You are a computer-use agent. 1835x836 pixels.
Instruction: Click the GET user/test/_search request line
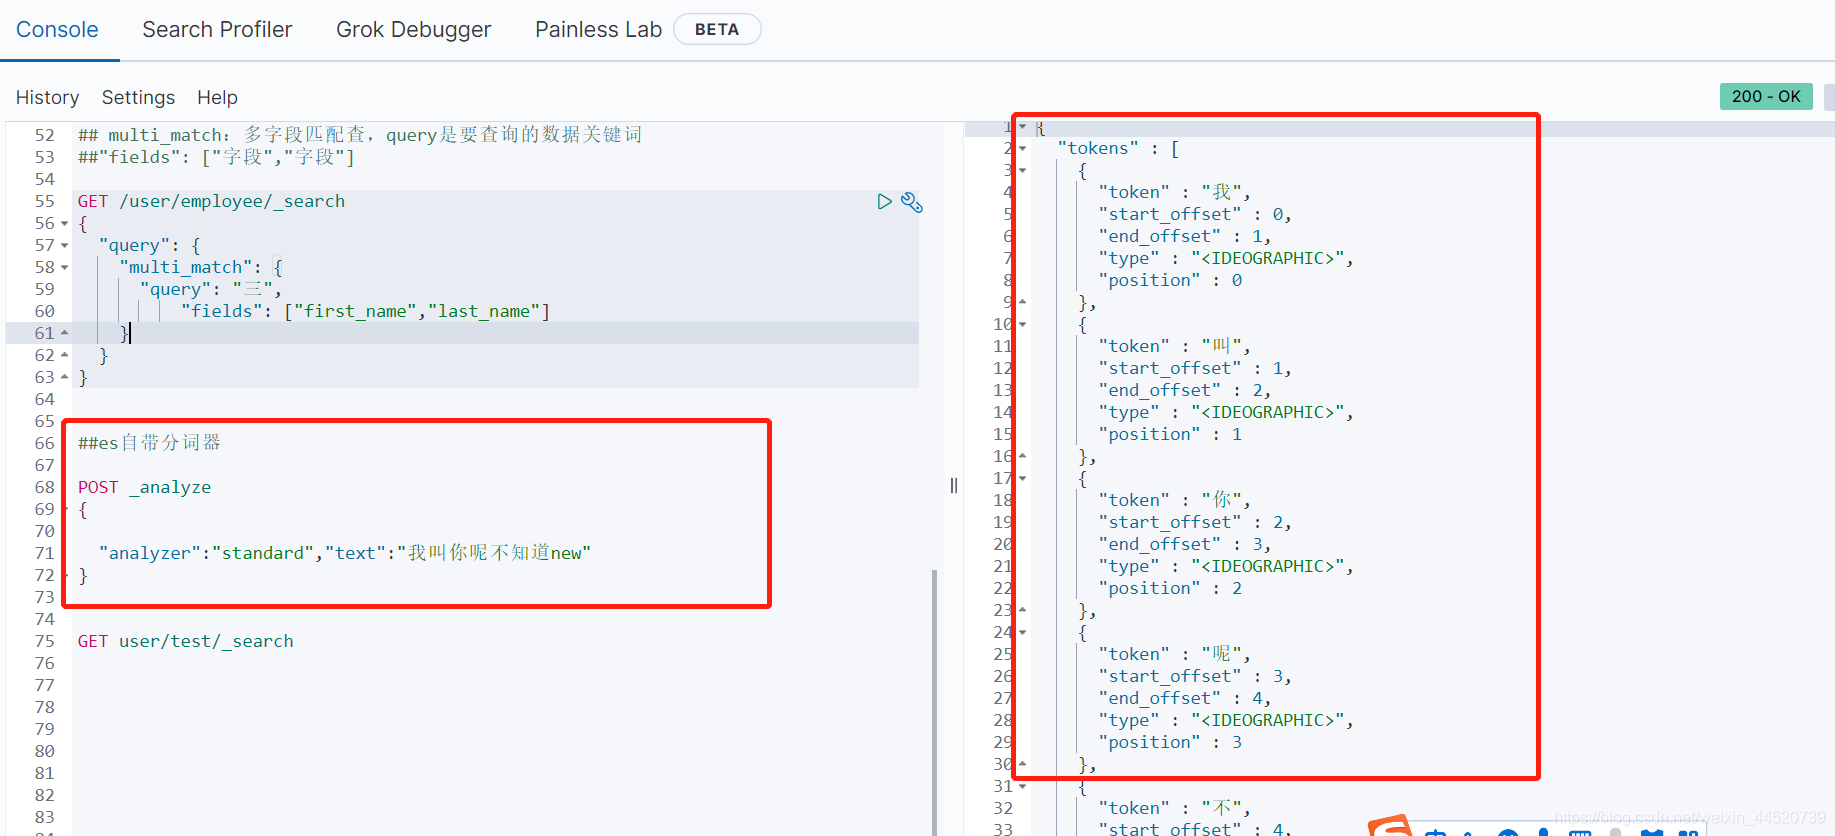(186, 642)
